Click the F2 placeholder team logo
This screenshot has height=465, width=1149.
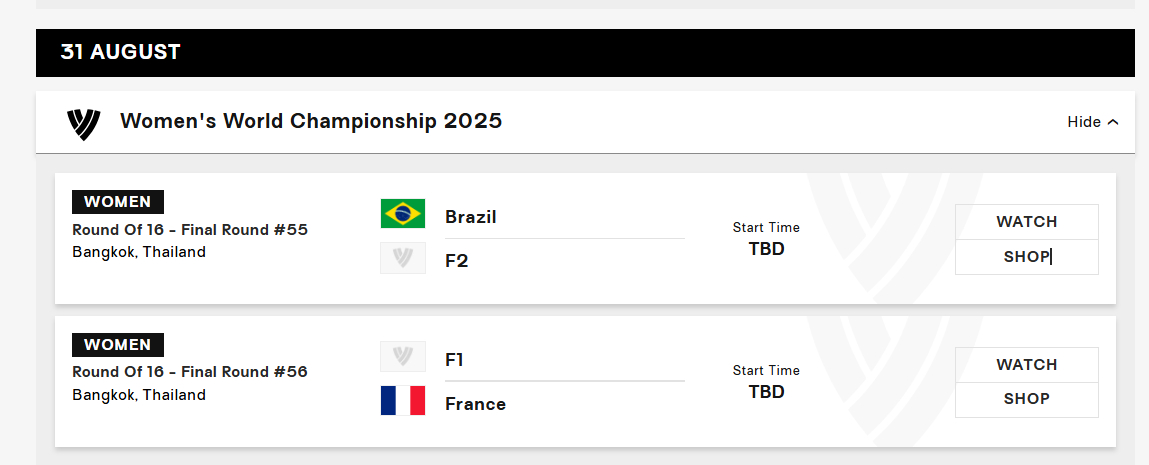(x=403, y=258)
